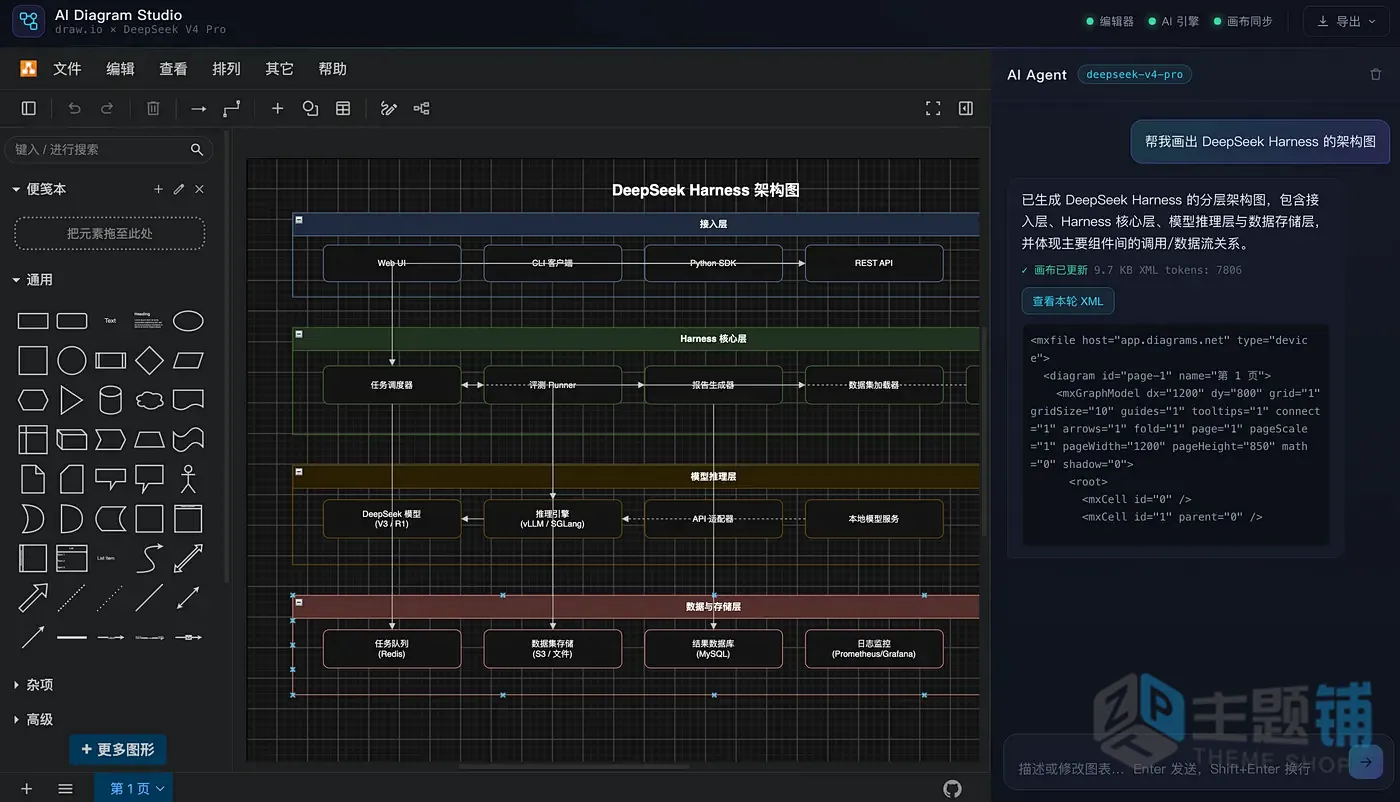Open the 文件 menu
Image resolution: width=1400 pixels, height=802 pixels.
pyautogui.click(x=67, y=69)
